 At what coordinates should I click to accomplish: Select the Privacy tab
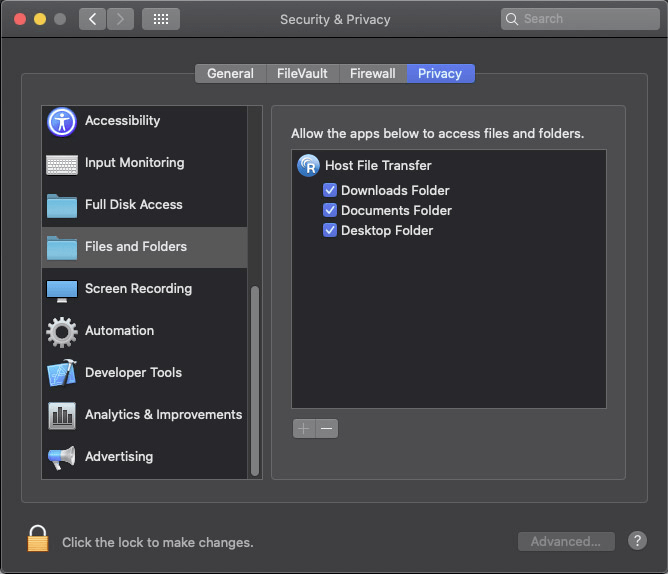(440, 73)
